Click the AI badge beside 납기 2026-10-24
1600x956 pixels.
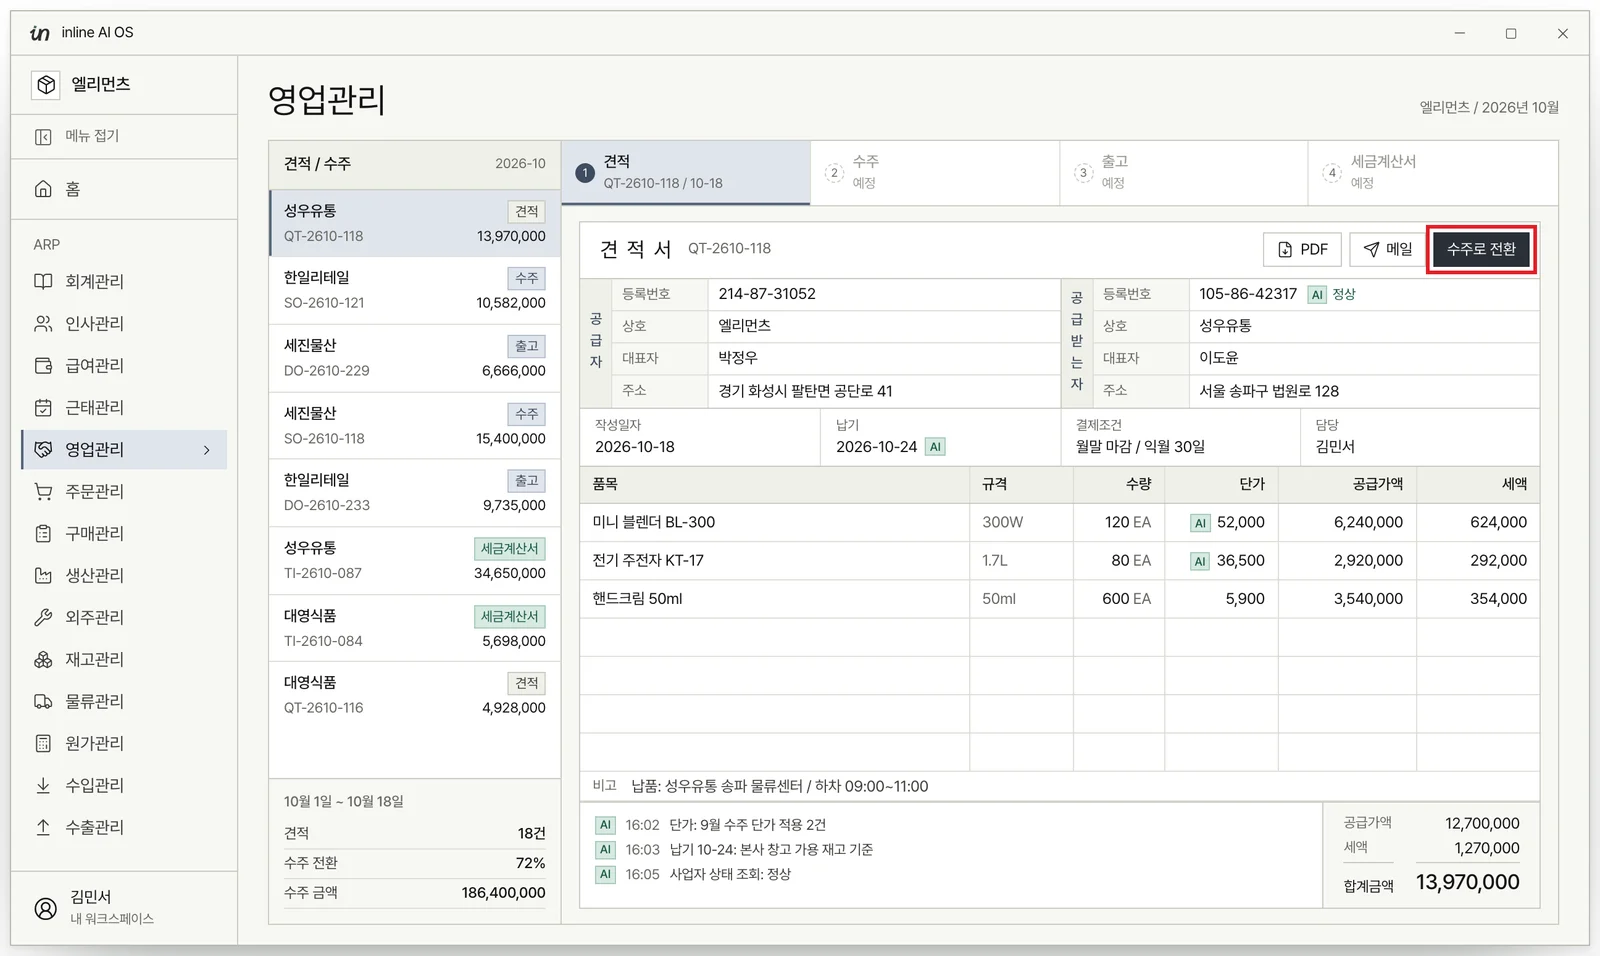(935, 447)
